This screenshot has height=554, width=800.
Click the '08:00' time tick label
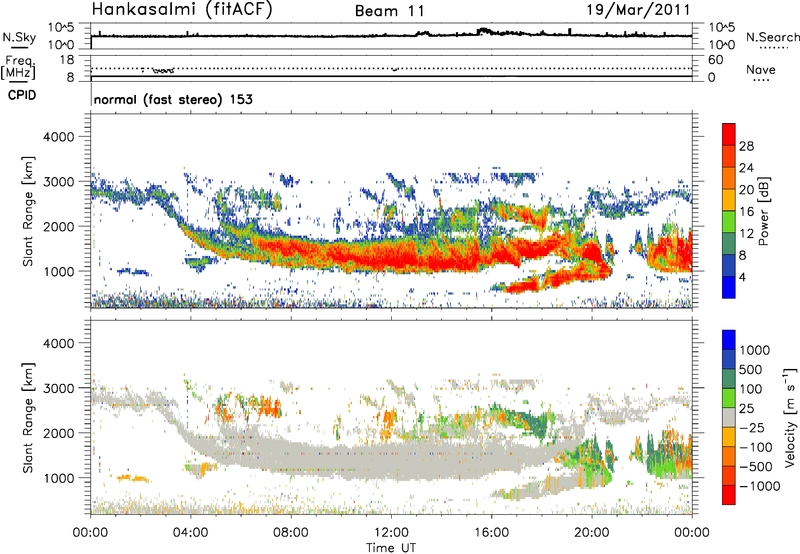291,533
